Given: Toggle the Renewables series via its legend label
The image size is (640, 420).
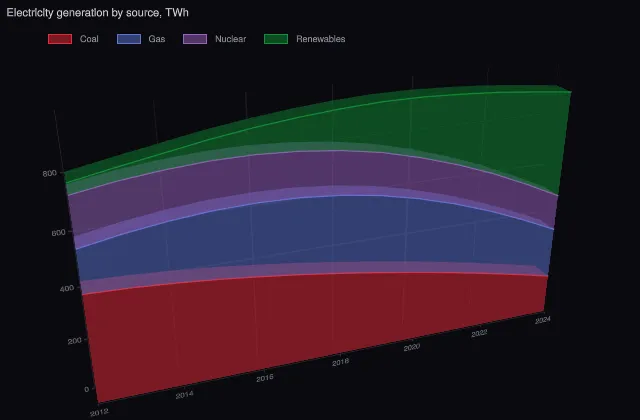Looking at the screenshot, I should coord(321,39).
